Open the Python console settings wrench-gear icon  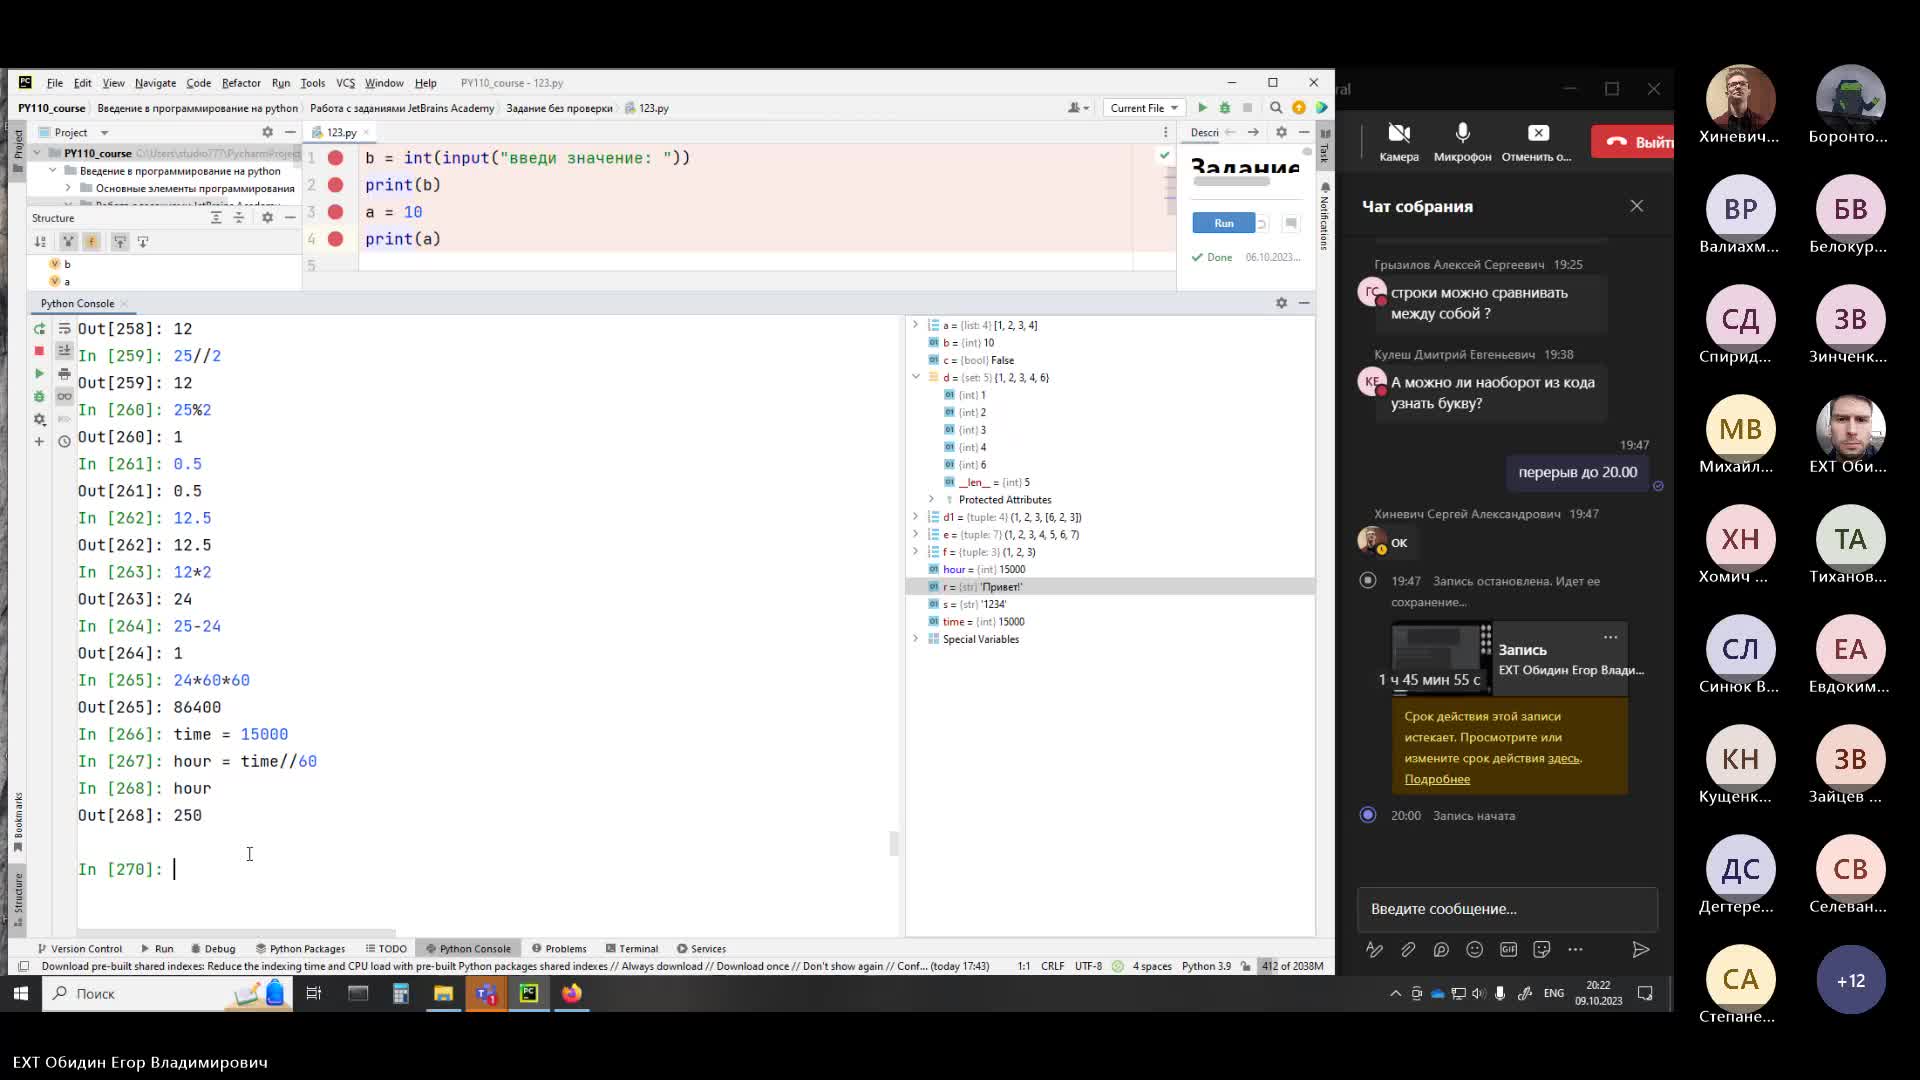39,419
